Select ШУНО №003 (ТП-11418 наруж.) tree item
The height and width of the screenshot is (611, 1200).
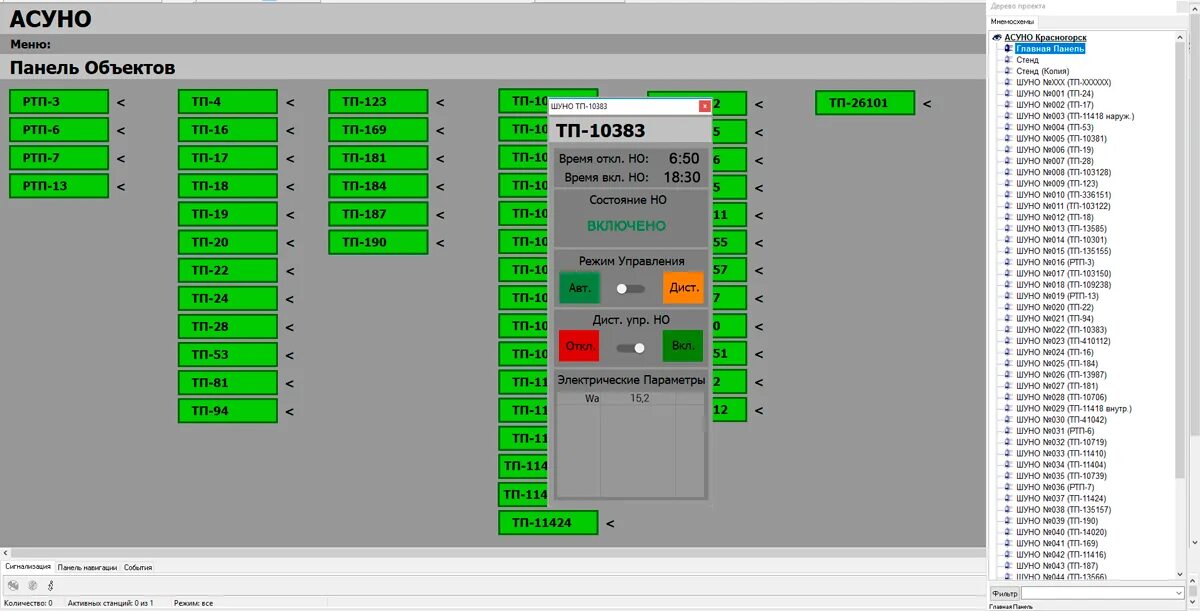click(x=1075, y=116)
